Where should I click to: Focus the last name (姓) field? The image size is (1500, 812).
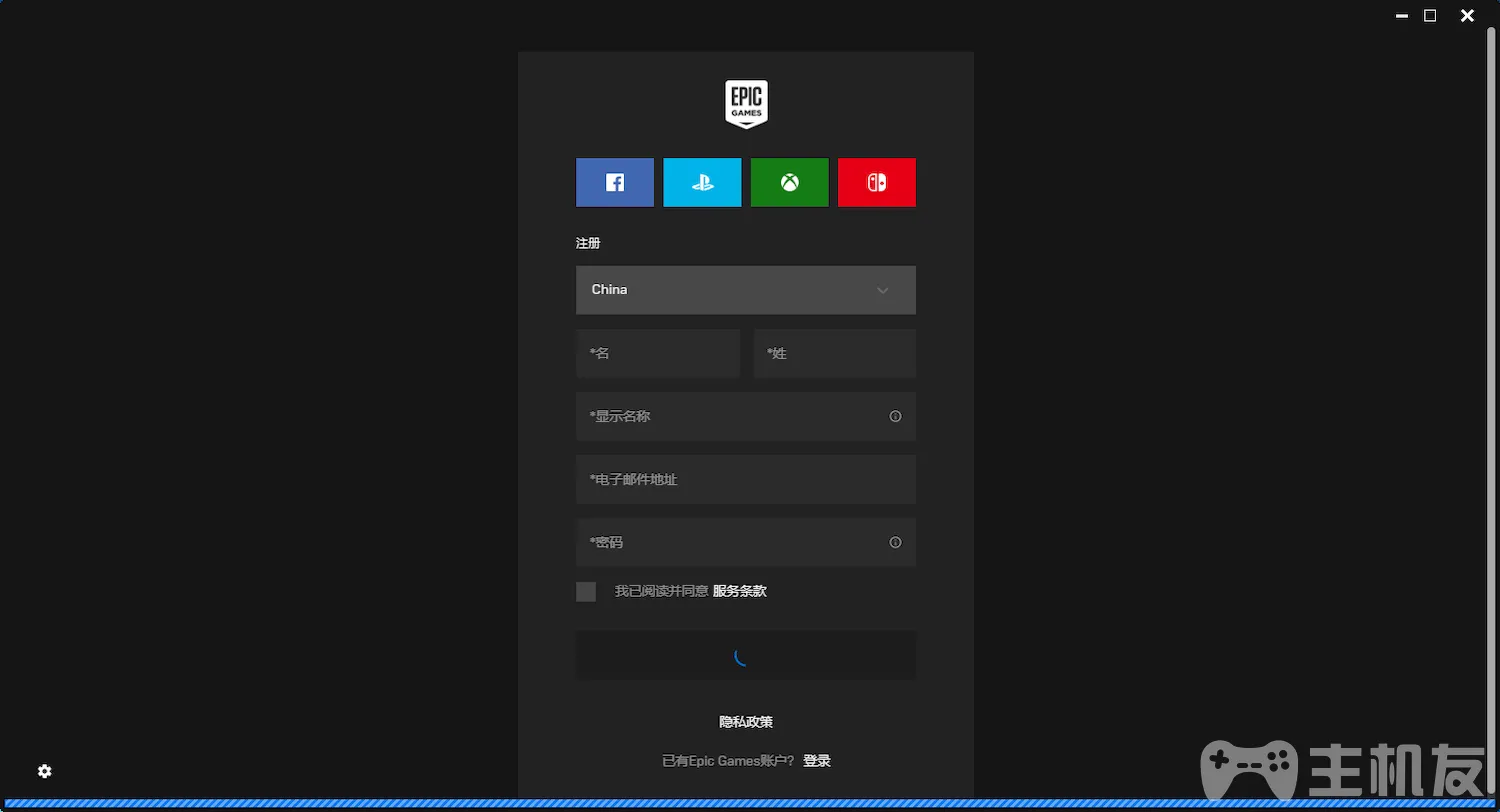[835, 353]
